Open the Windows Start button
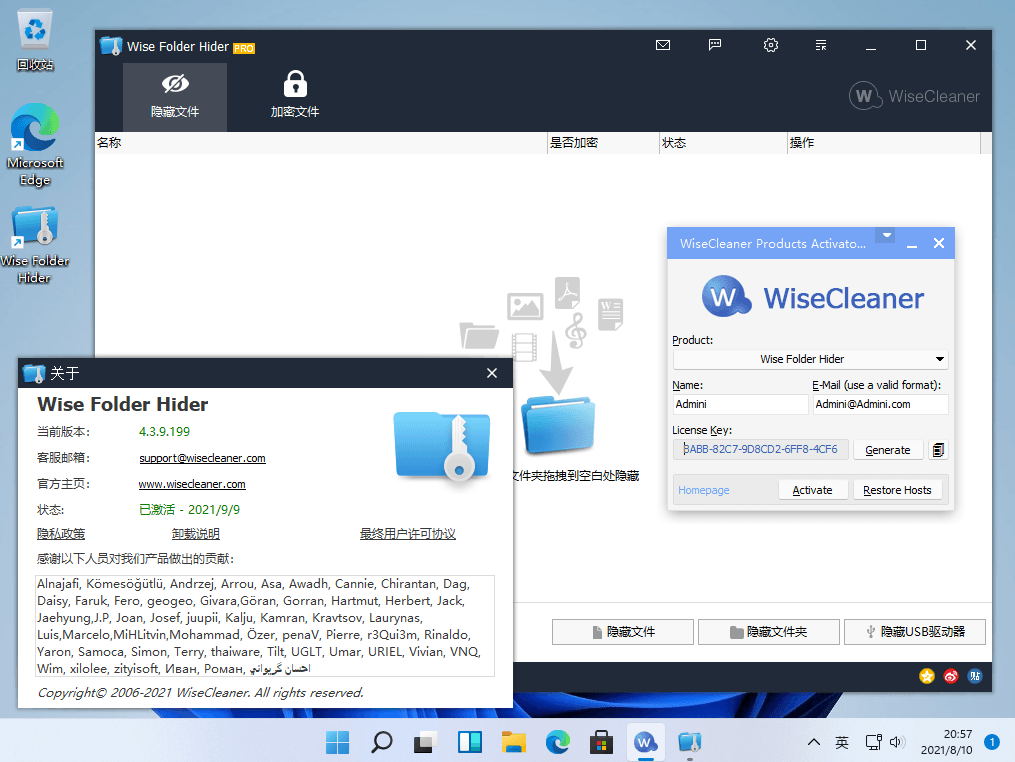 [337, 742]
